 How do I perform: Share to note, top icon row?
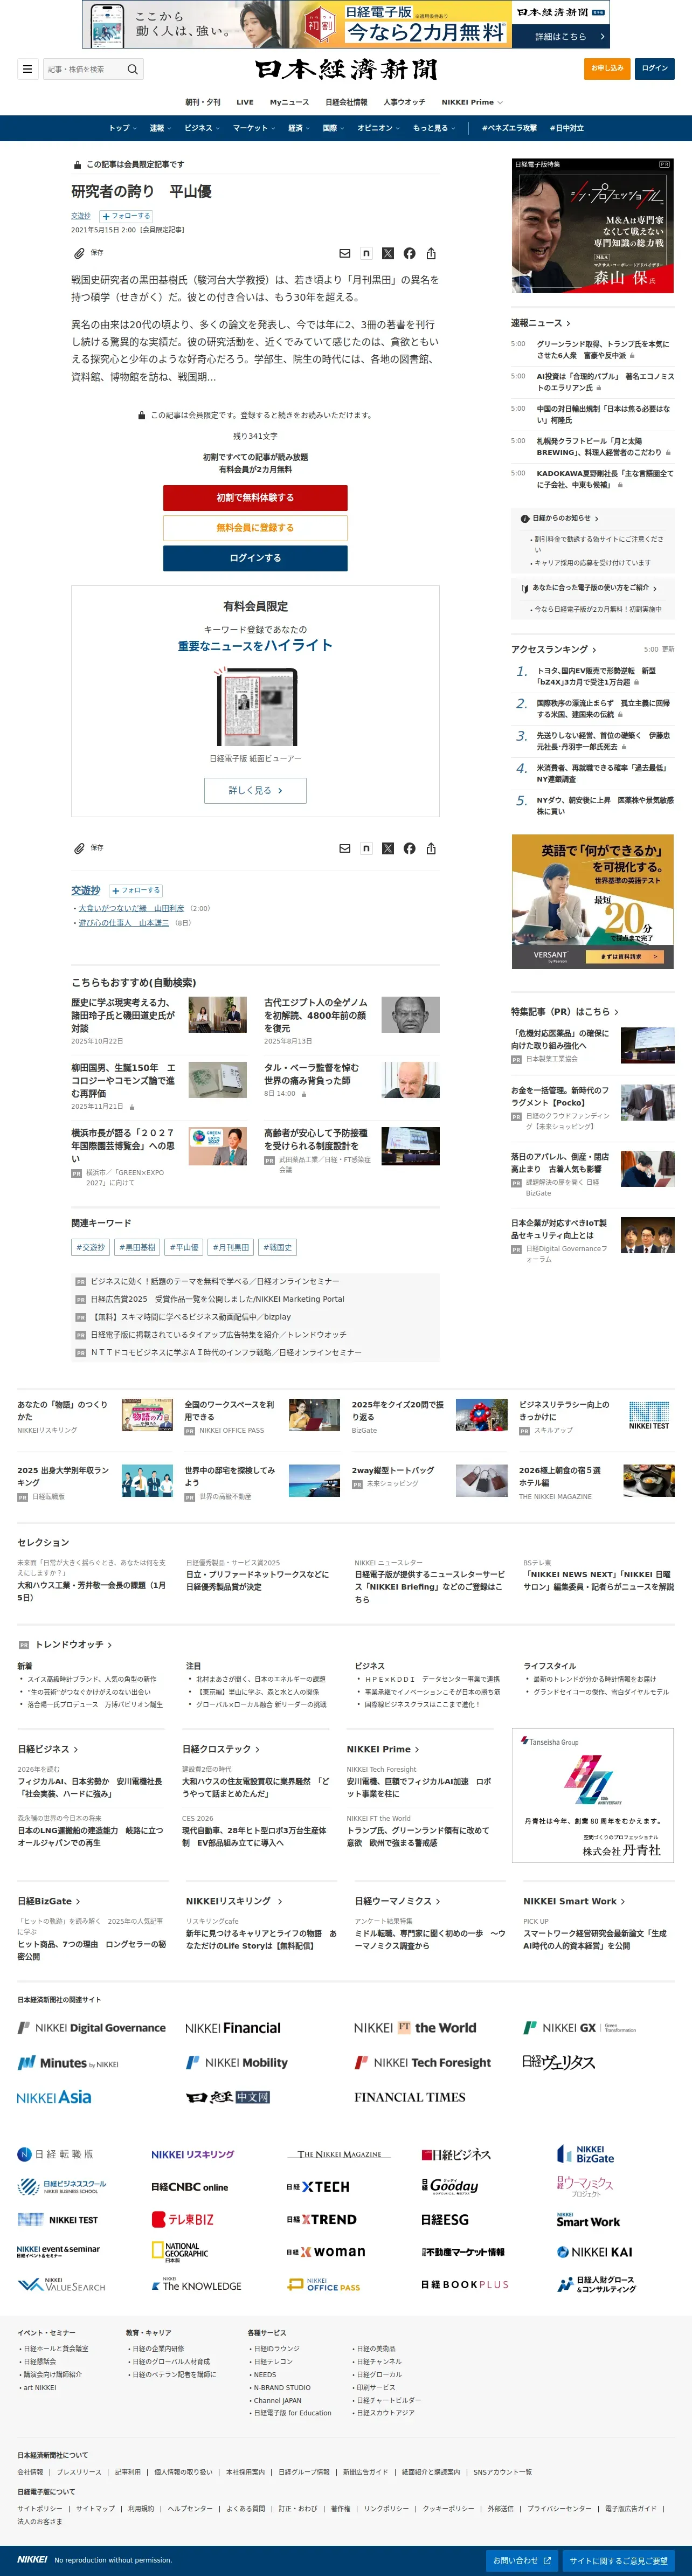(x=366, y=254)
